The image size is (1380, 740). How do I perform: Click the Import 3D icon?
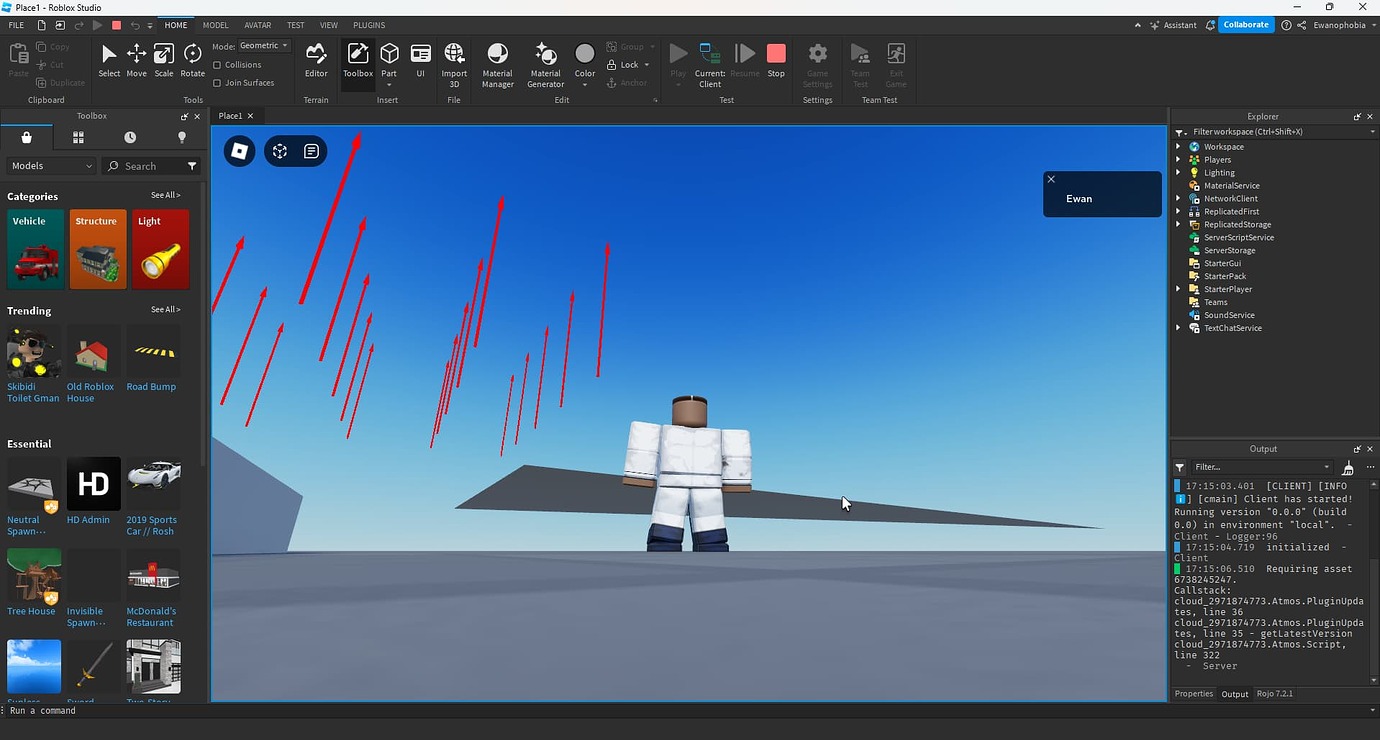click(454, 65)
